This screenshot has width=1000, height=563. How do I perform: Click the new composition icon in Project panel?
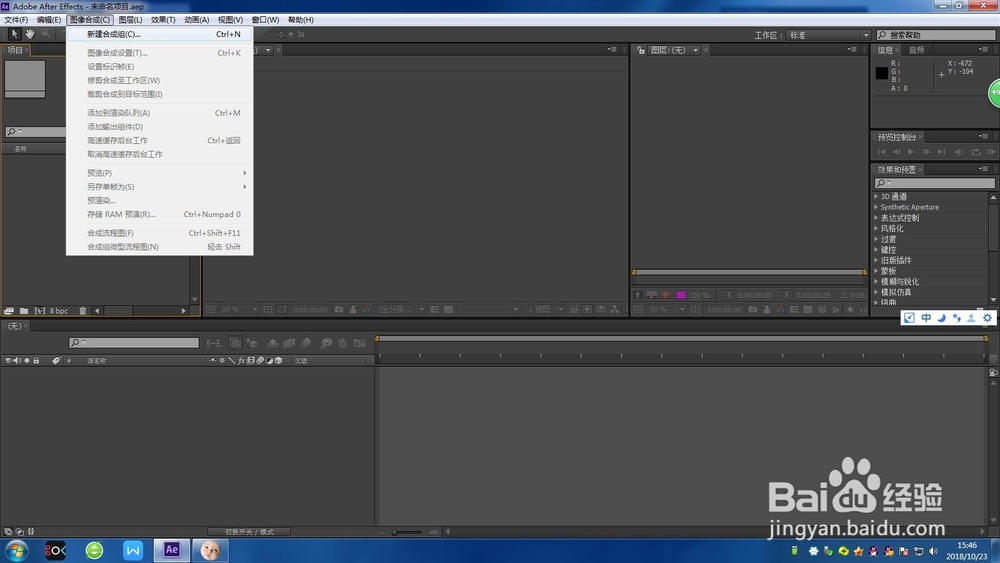(40, 311)
